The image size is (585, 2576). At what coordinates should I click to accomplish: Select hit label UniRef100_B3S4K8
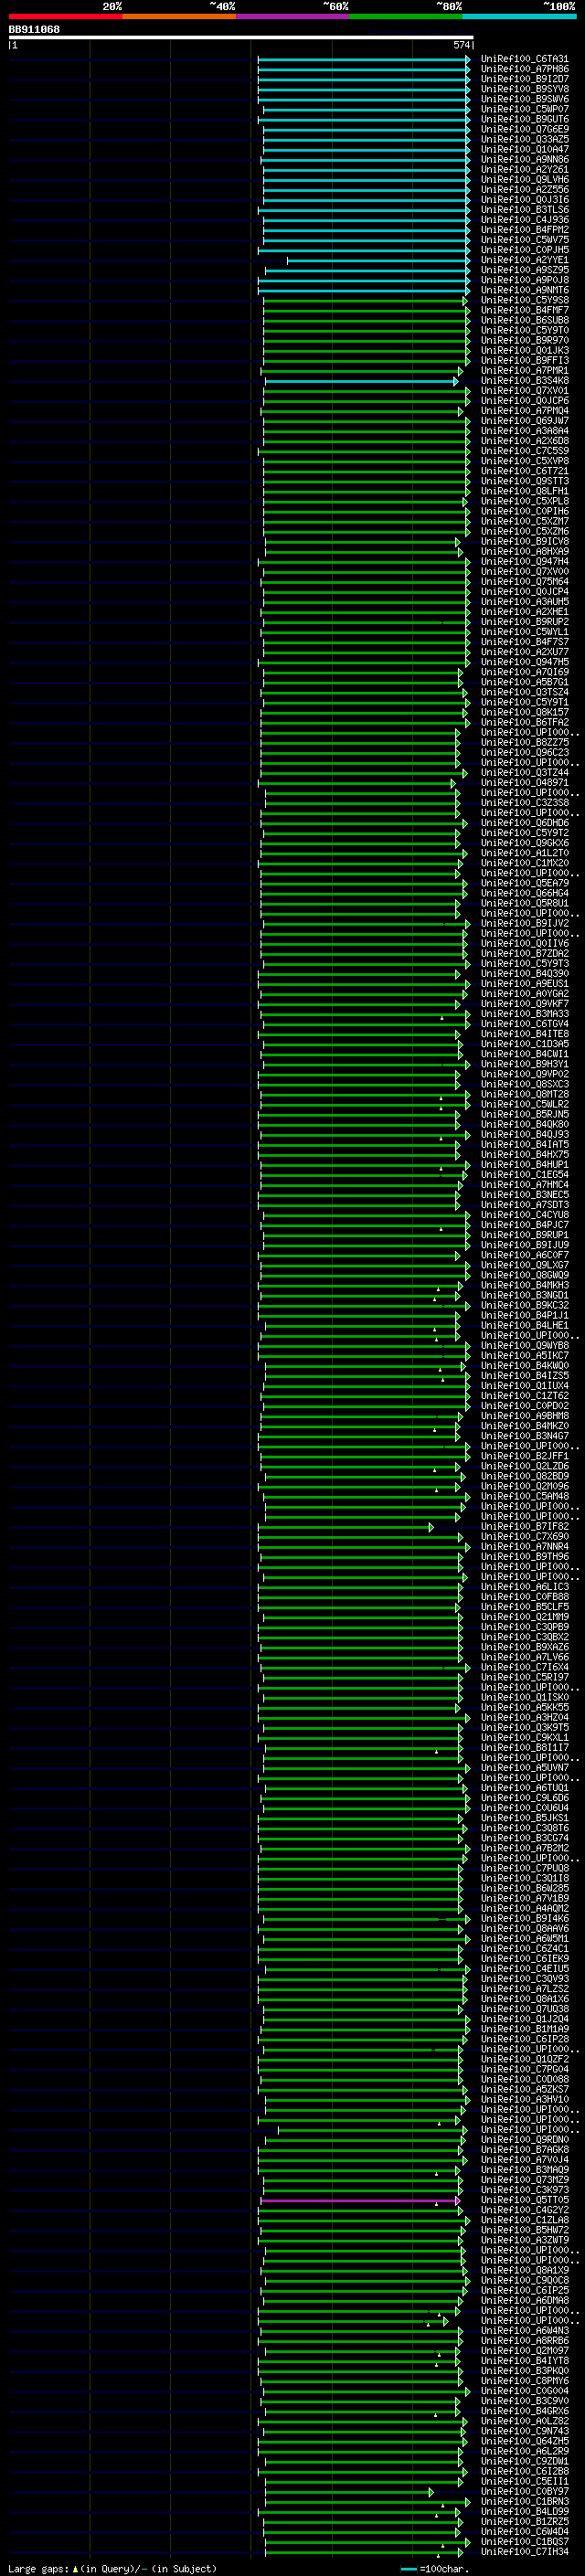pyautogui.click(x=525, y=381)
